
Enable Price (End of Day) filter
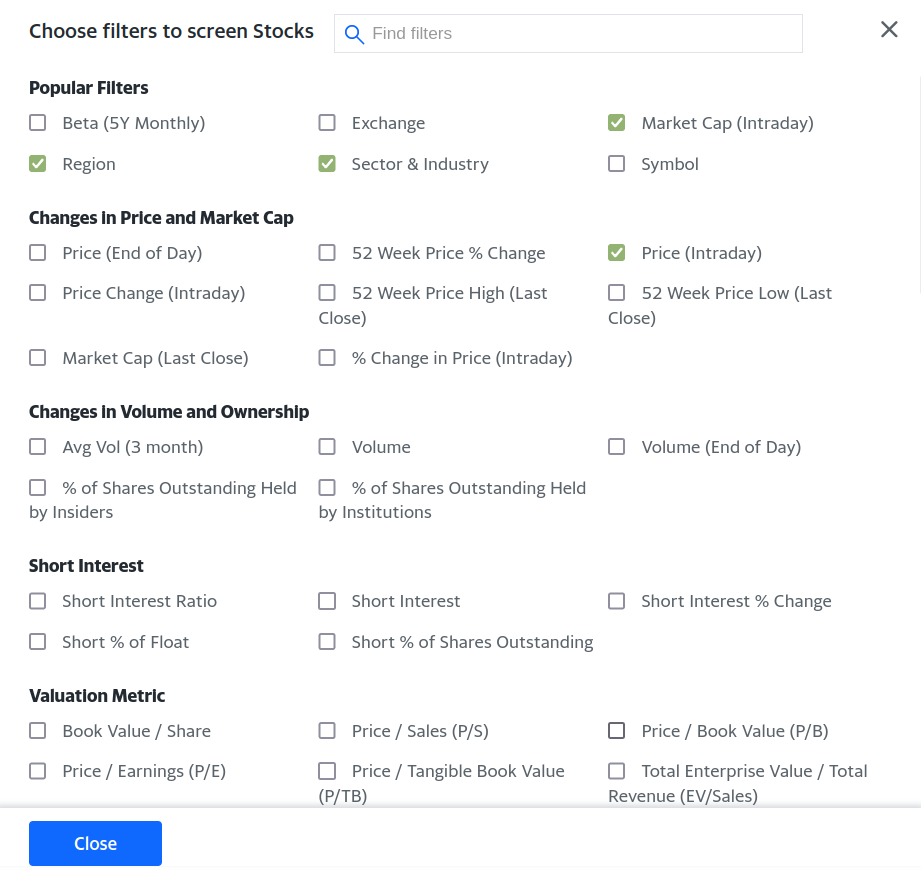[38, 253]
